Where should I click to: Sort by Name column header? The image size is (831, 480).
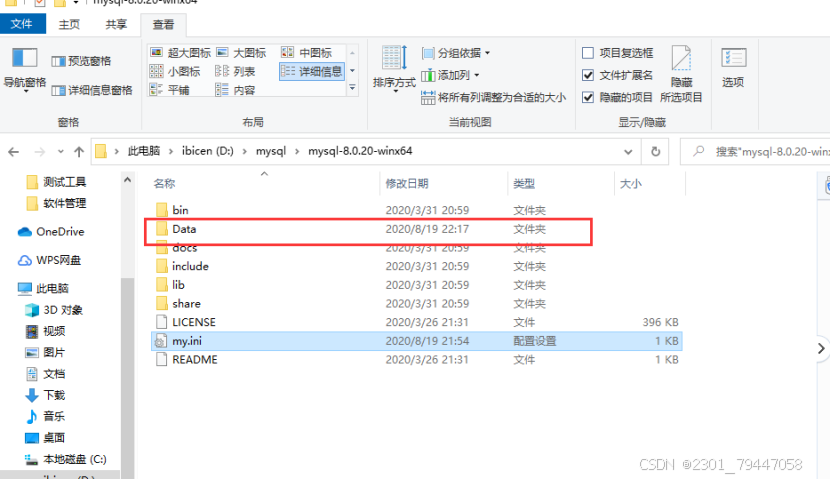click(x=264, y=183)
